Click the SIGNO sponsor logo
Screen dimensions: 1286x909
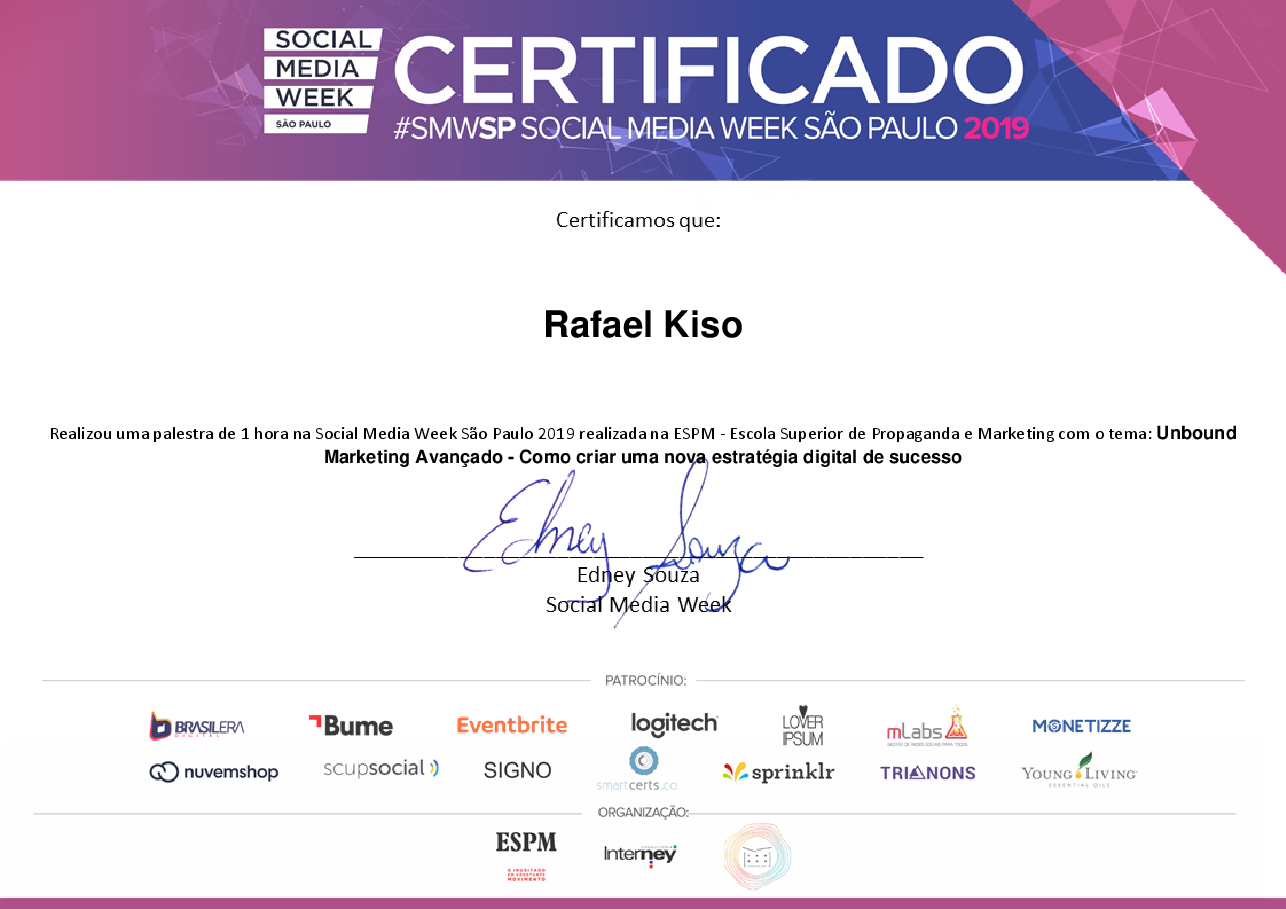(x=517, y=770)
